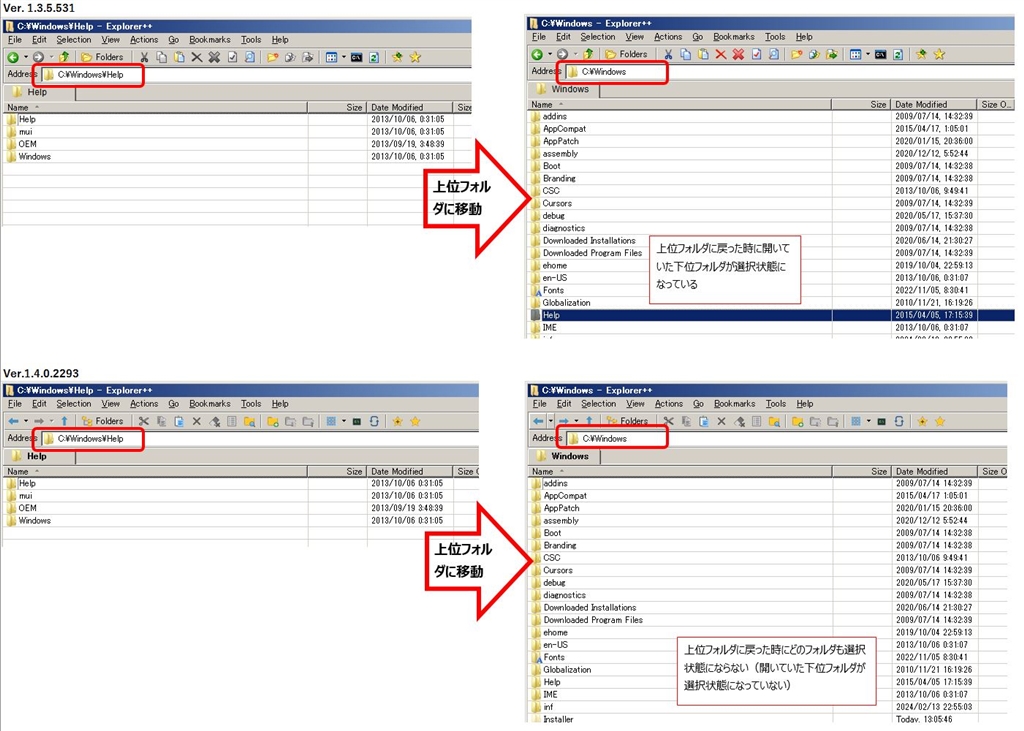The height and width of the screenshot is (731, 1024).
Task: Click Copy icon in the 1.3.5.531 Help window
Action: [161, 57]
